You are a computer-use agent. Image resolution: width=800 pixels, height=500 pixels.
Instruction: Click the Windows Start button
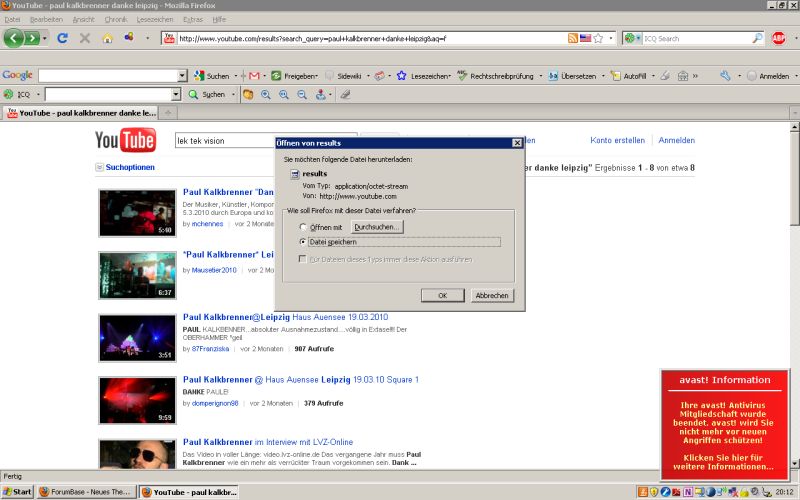(17, 492)
